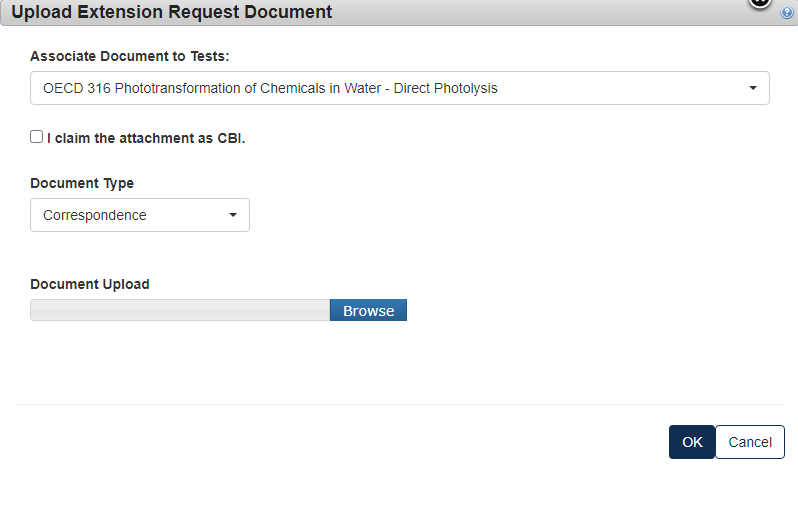
Task: Open the Document Type dropdown
Action: 139,215
